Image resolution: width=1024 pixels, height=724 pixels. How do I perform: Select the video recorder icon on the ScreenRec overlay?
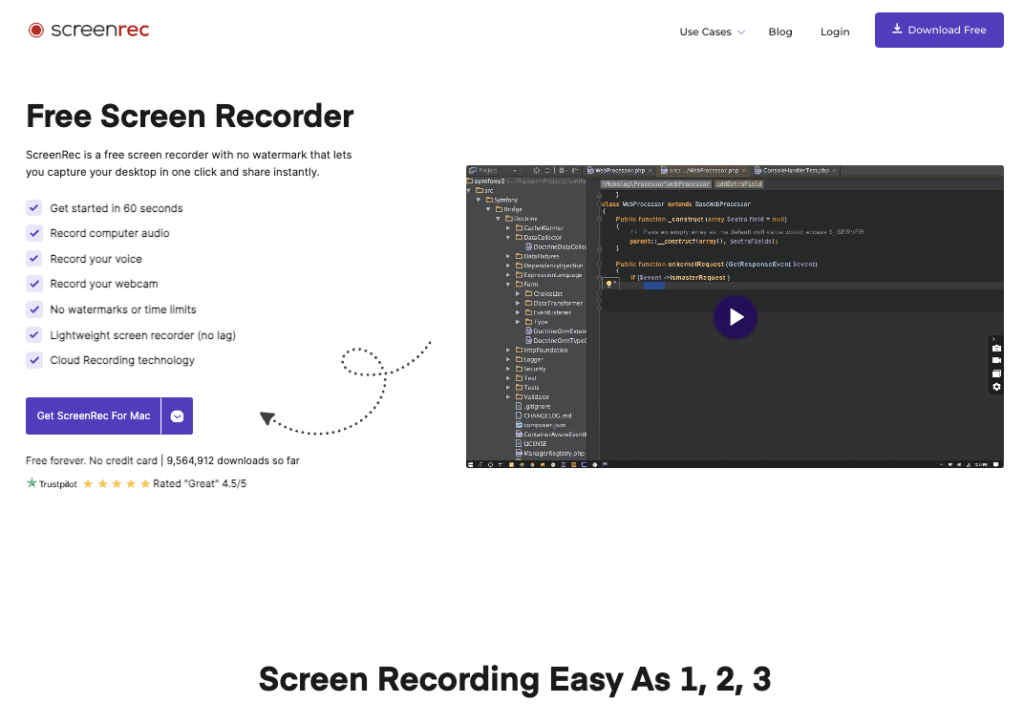click(996, 360)
